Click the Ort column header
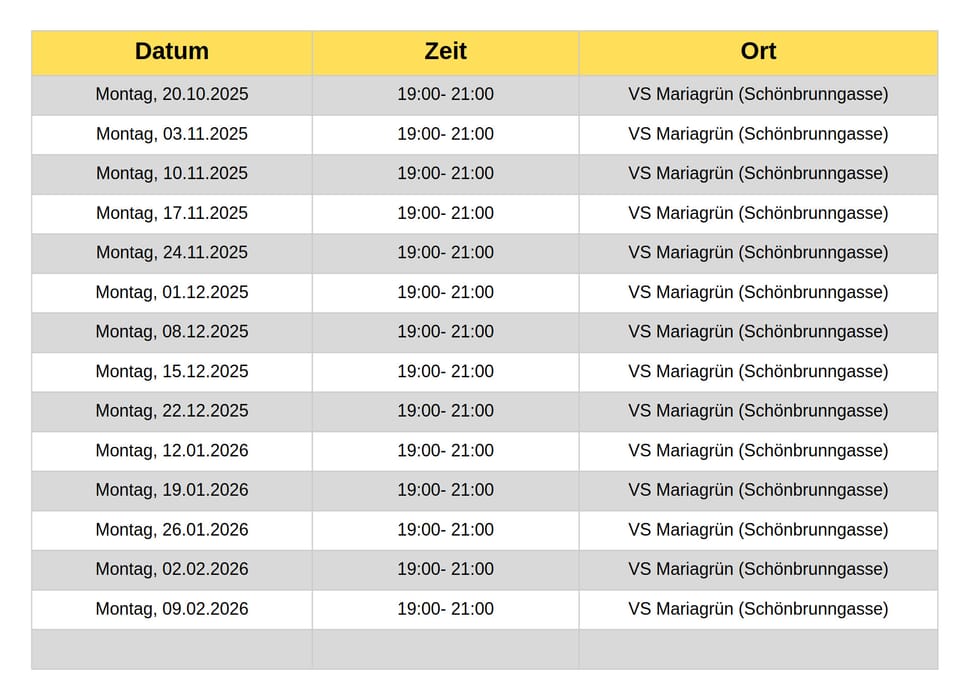Viewport: 960px width, 697px height. point(758,52)
